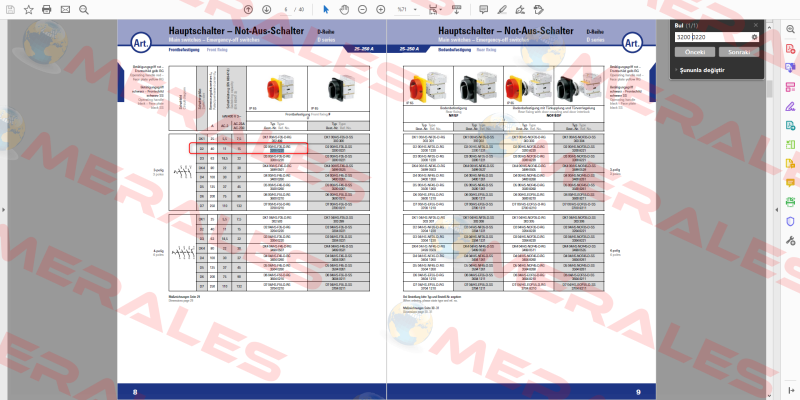Open the purple Fill & Sign sidebar tool
The image size is (800, 400).
(790, 106)
